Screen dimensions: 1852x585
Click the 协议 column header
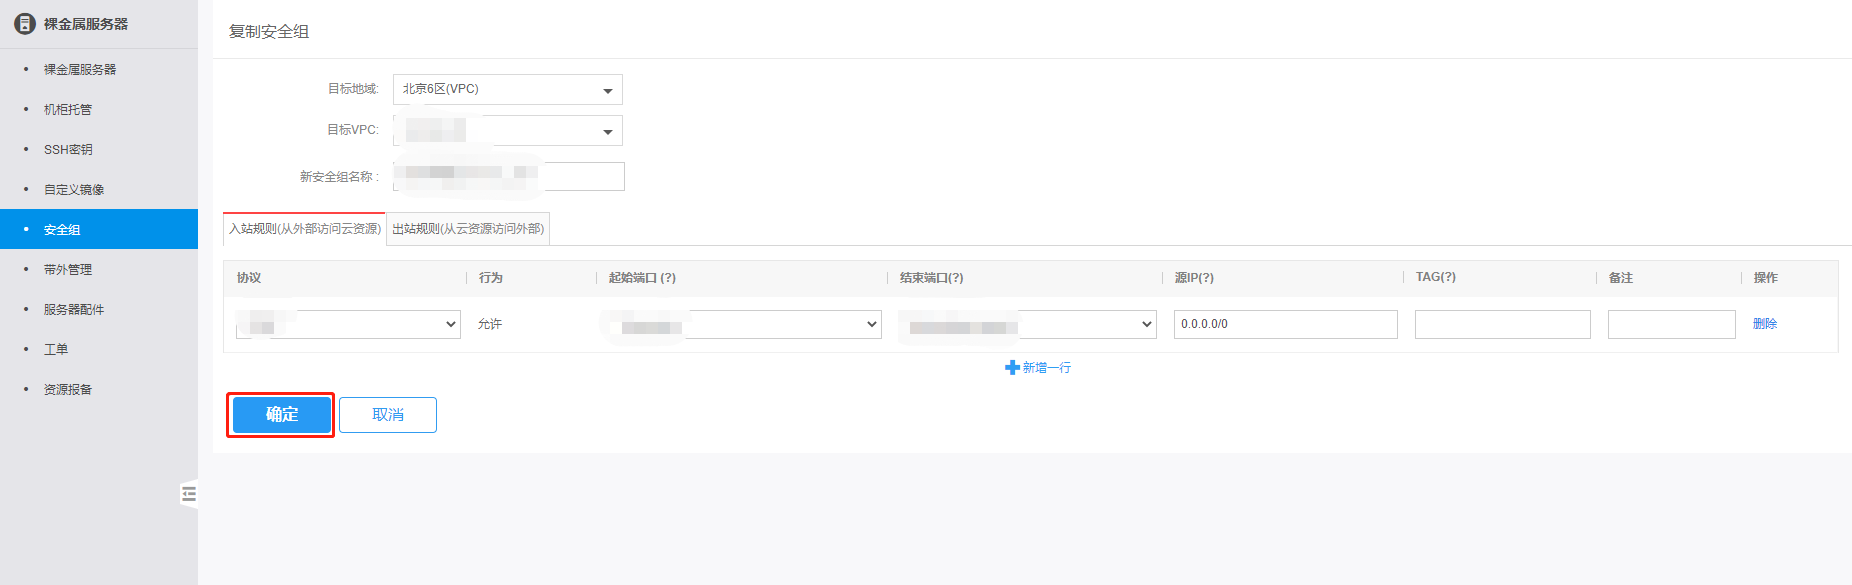click(249, 278)
